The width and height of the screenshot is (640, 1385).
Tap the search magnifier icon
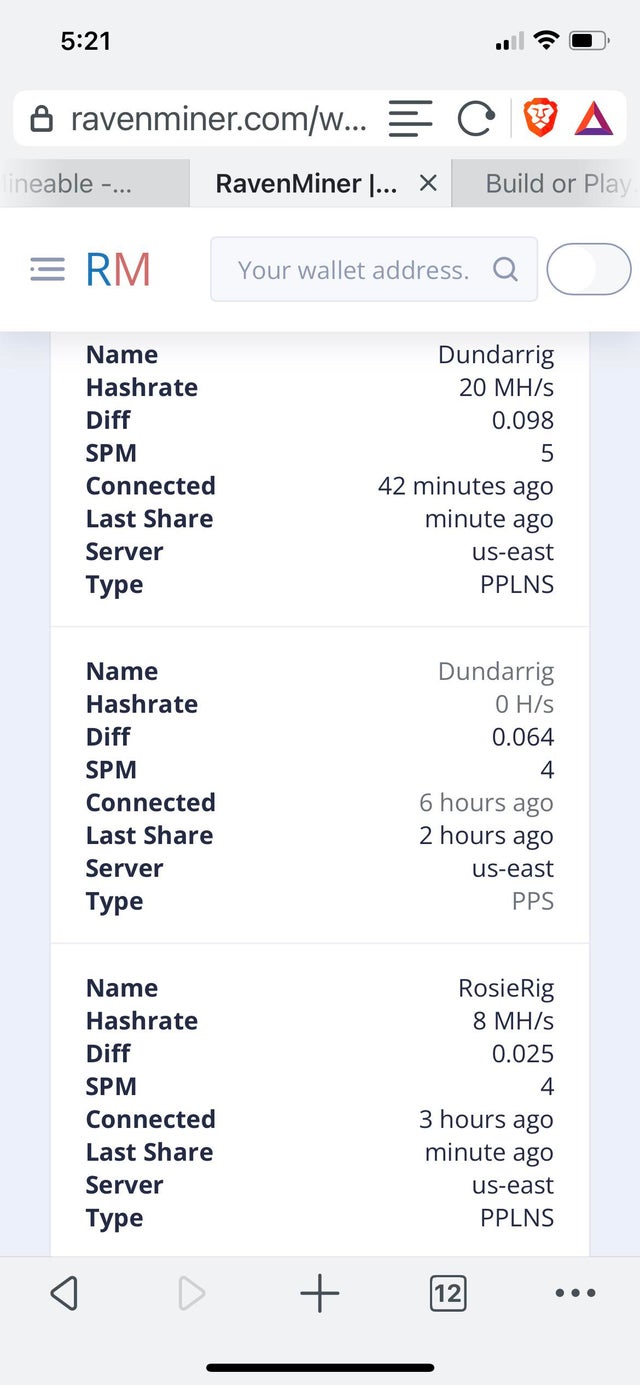coord(506,269)
